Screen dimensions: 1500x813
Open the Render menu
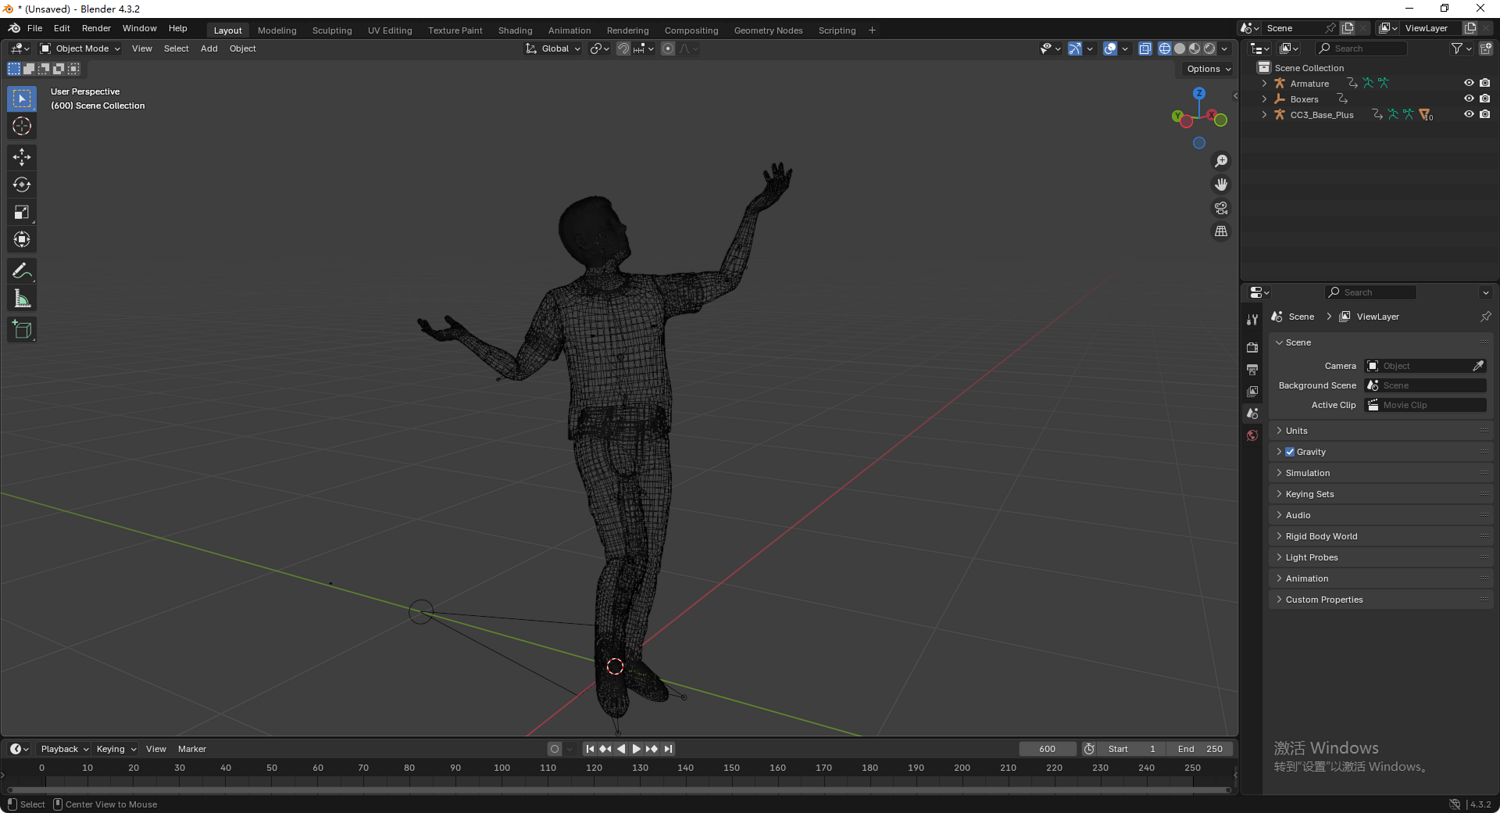(x=96, y=29)
